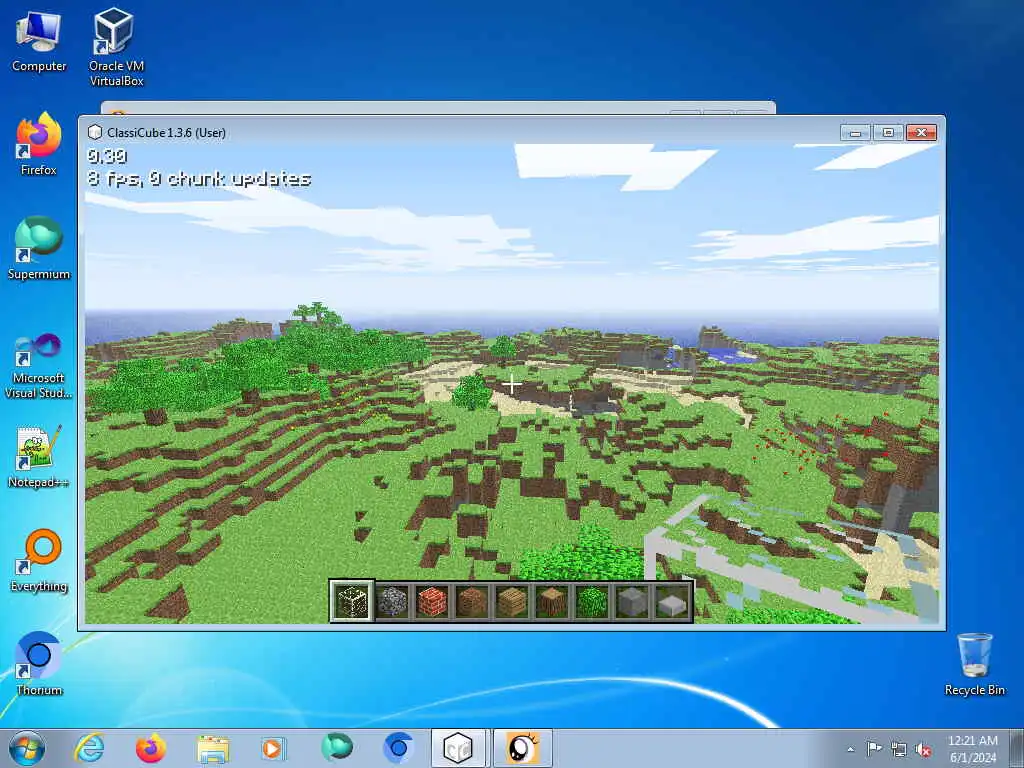Launch Internet Explorer from the taskbar

pos(89,748)
